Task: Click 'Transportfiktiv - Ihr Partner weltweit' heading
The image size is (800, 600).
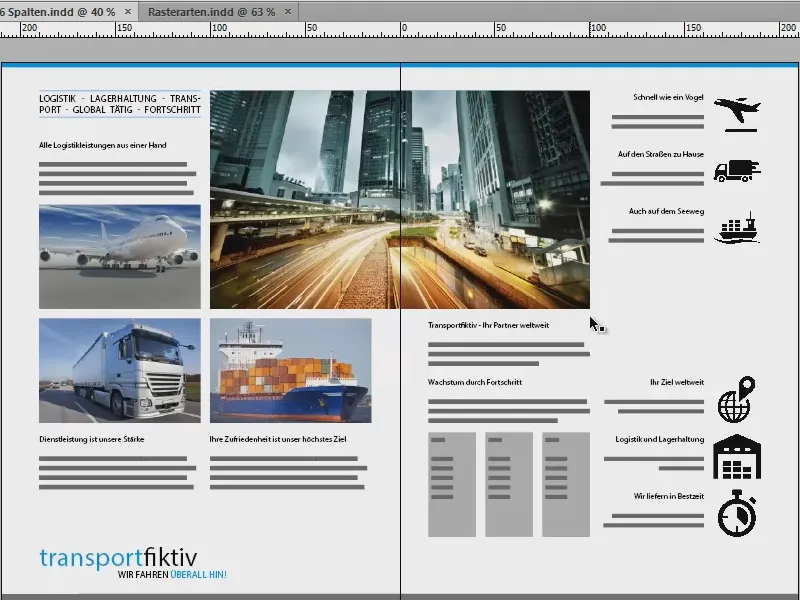Action: (488, 325)
